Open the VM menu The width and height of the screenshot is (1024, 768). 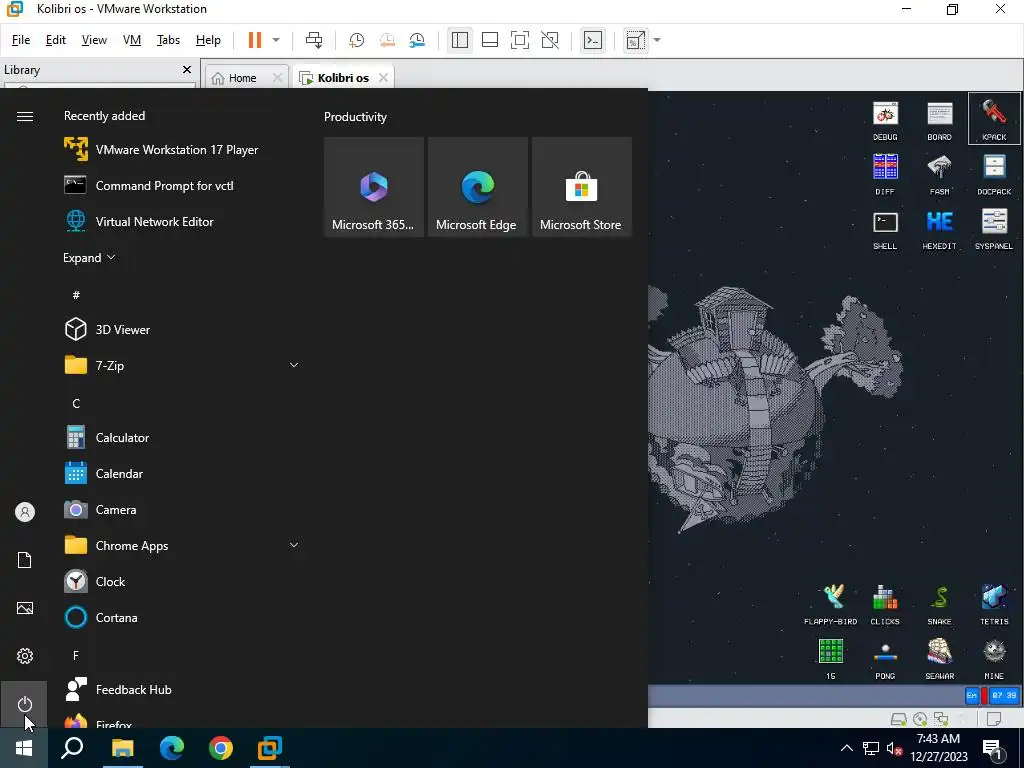(x=132, y=40)
